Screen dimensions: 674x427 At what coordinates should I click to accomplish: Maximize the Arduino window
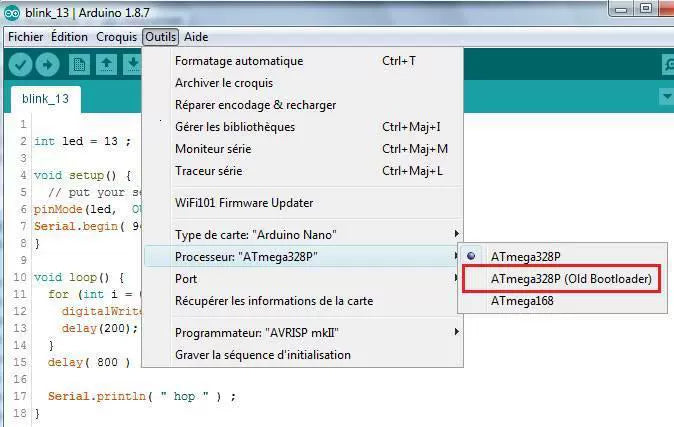tap(646, 9)
